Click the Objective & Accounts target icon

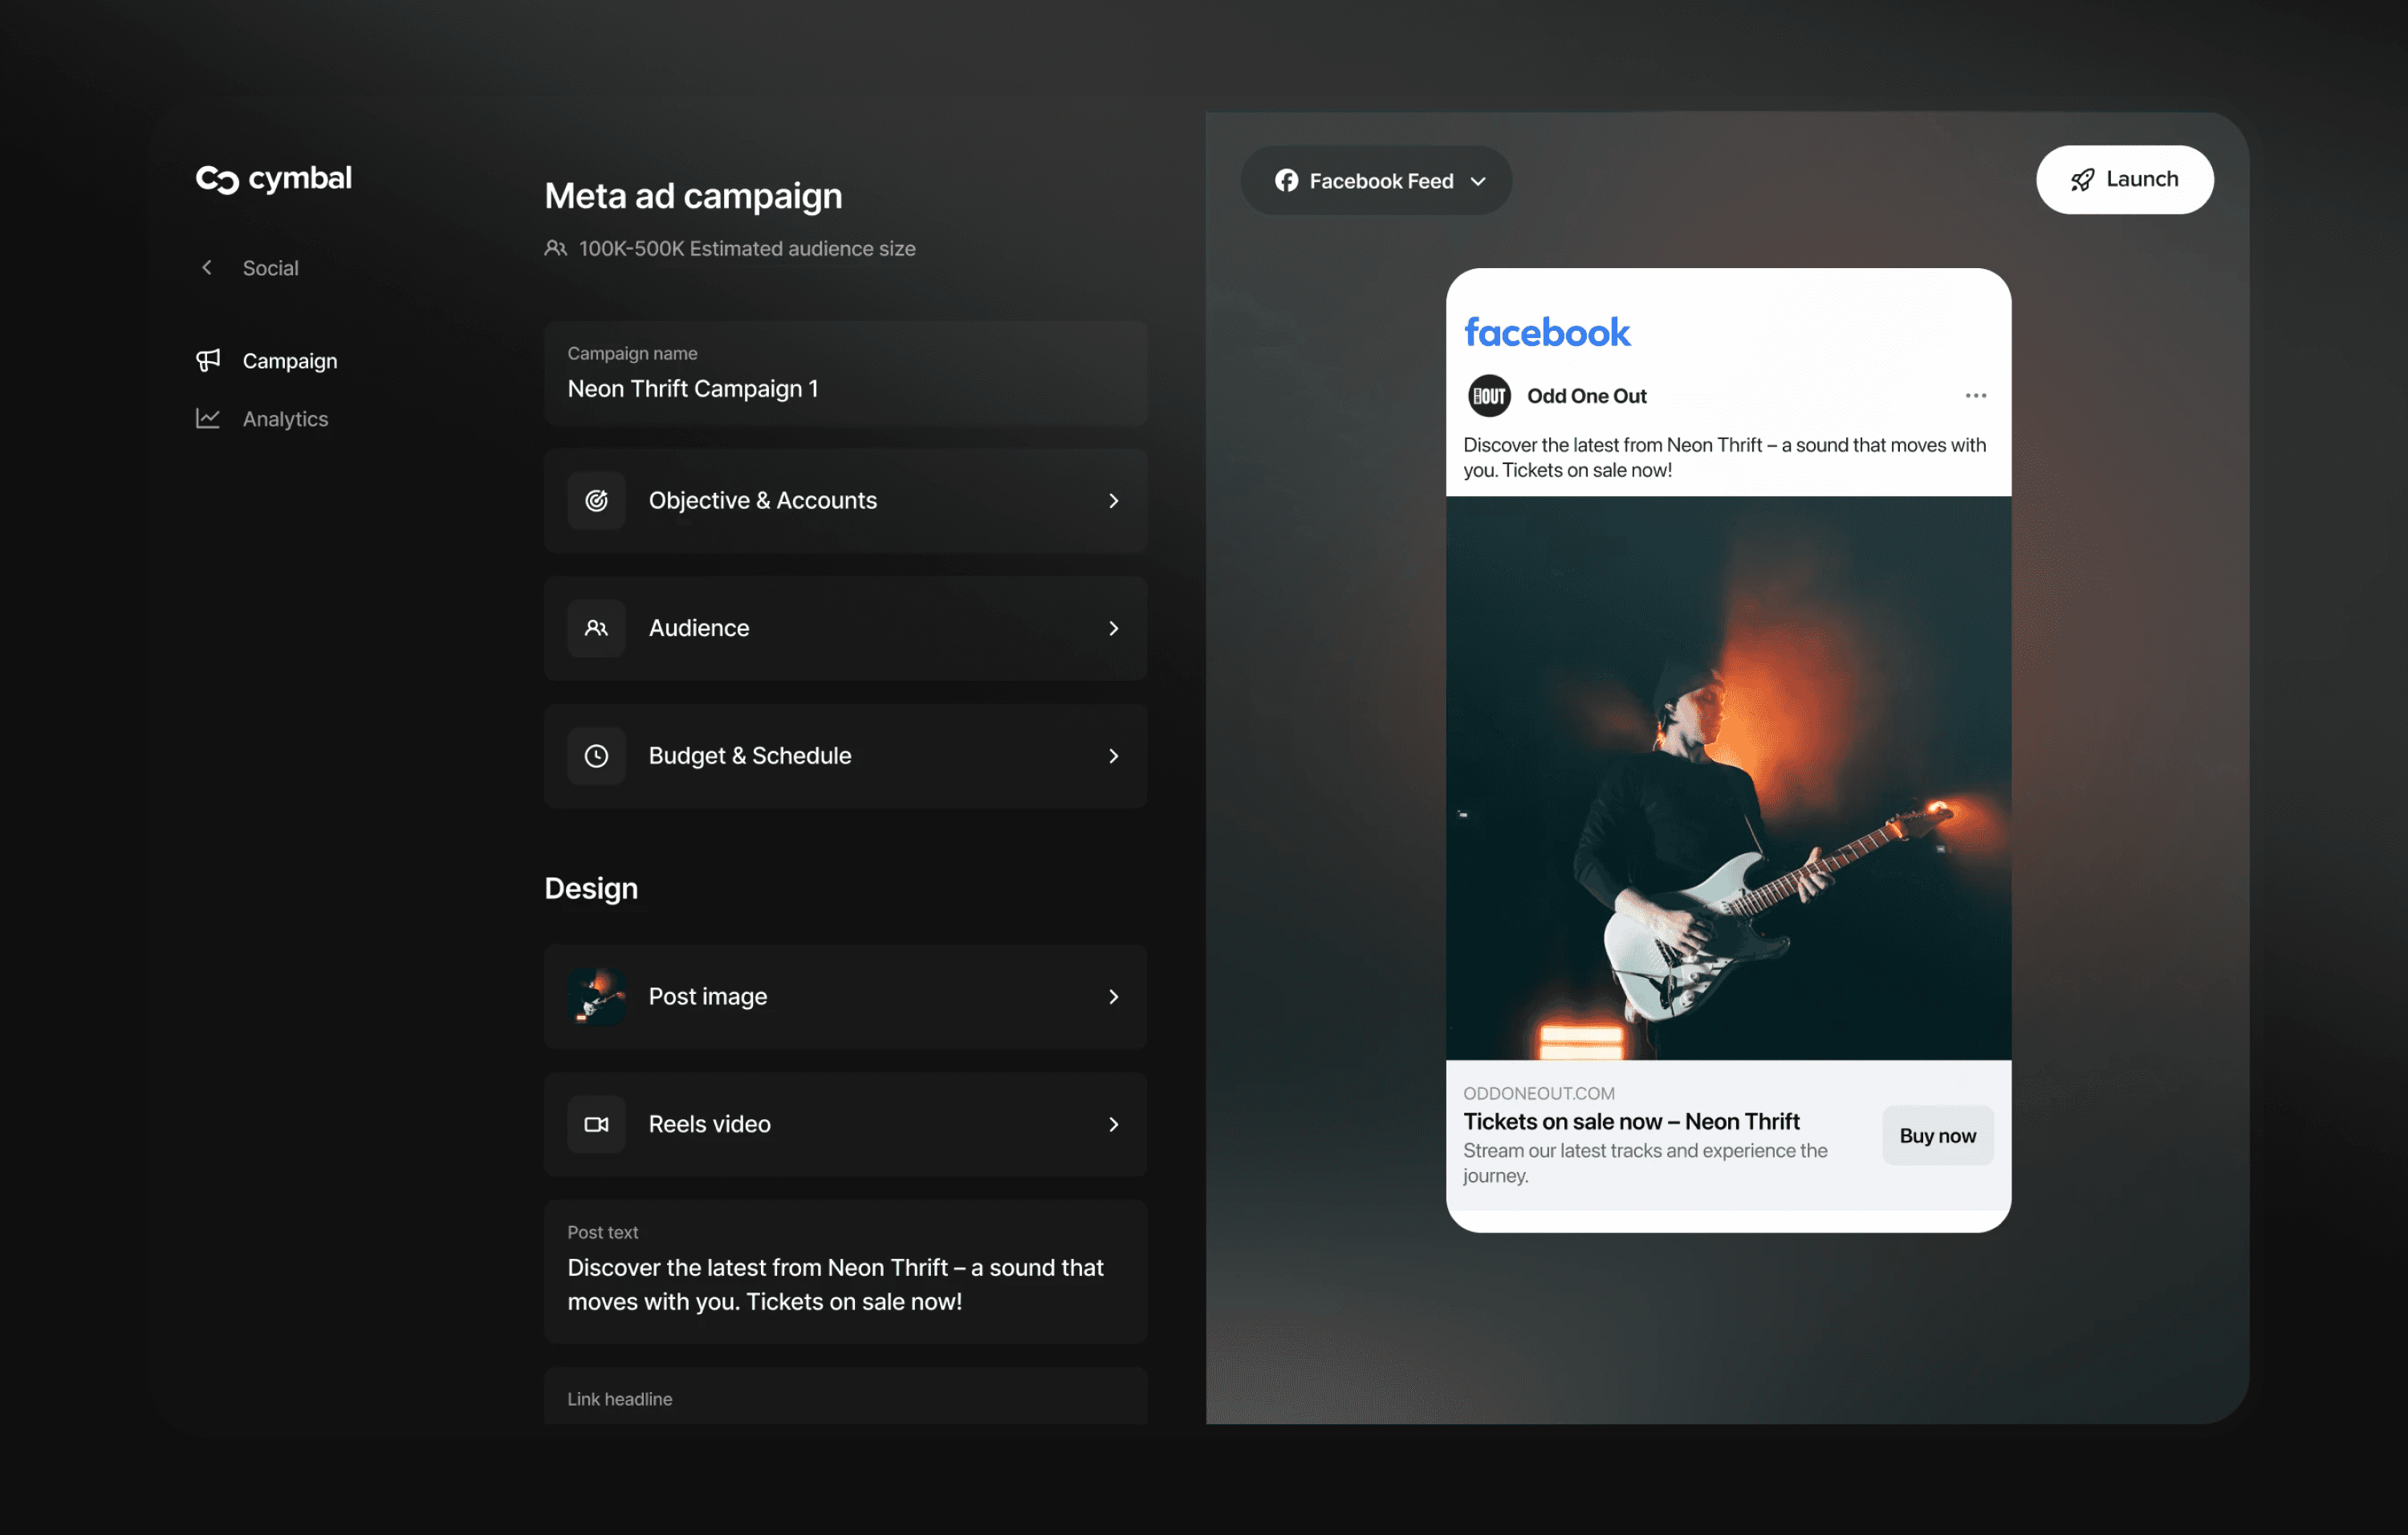click(x=596, y=500)
